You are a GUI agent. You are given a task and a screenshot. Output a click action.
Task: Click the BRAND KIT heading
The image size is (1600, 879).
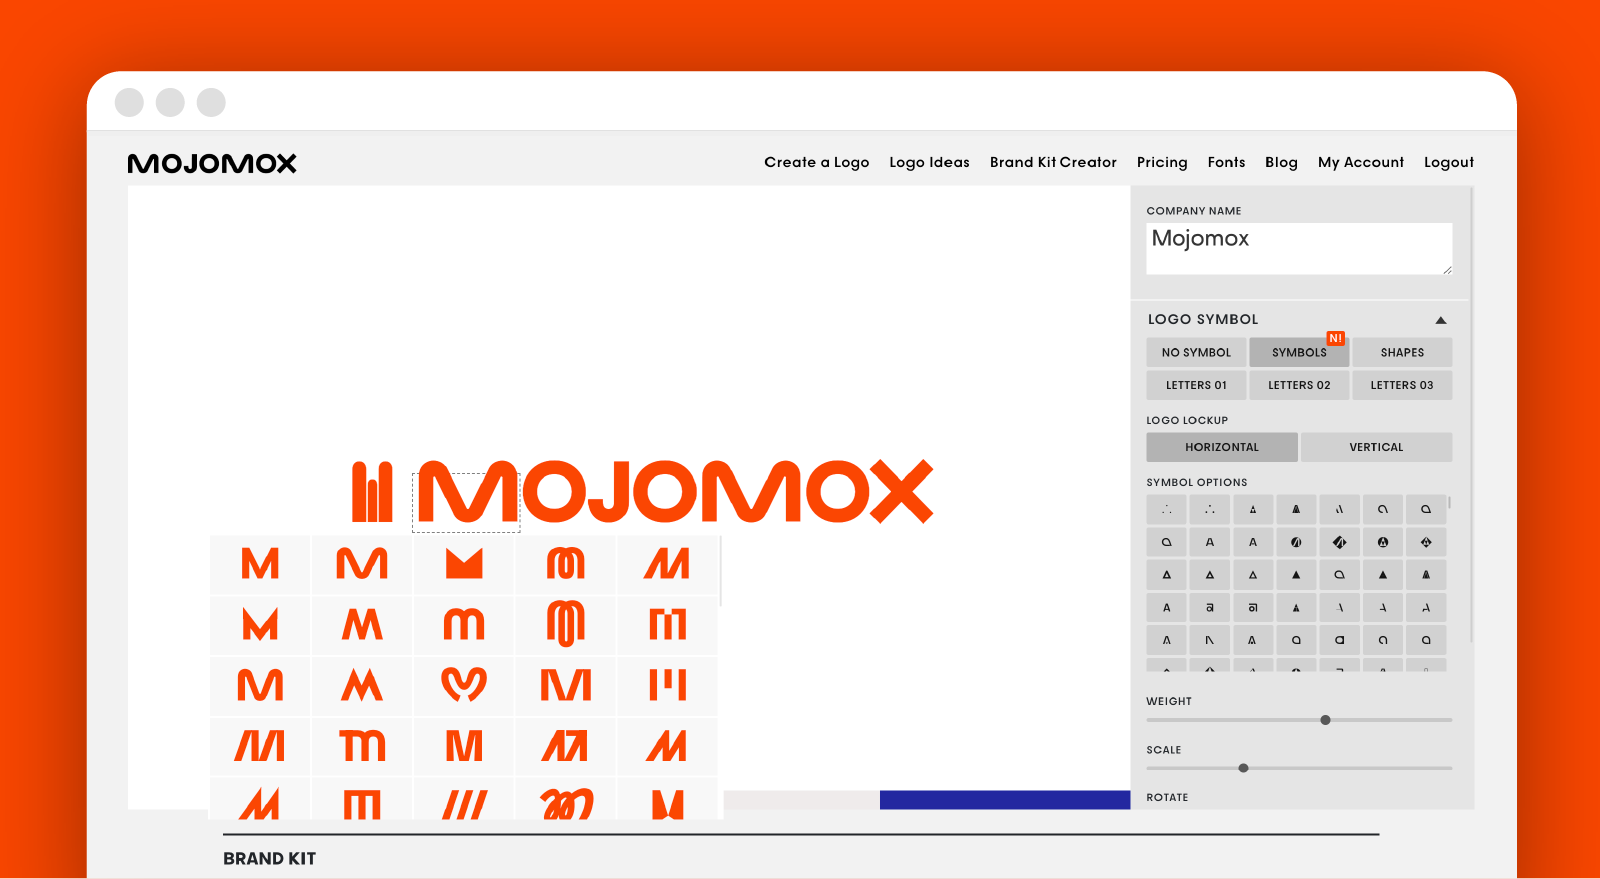point(269,859)
